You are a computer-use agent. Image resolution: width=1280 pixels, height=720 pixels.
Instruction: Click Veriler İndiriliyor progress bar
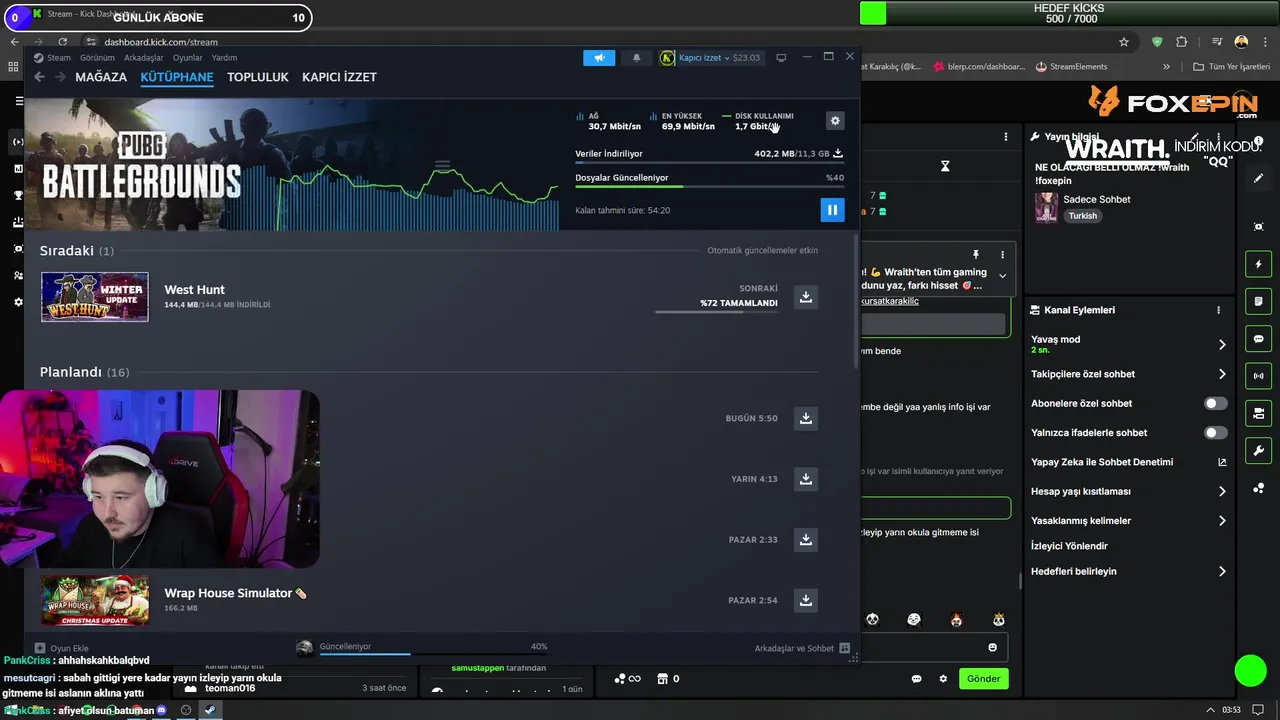pyautogui.click(x=709, y=163)
